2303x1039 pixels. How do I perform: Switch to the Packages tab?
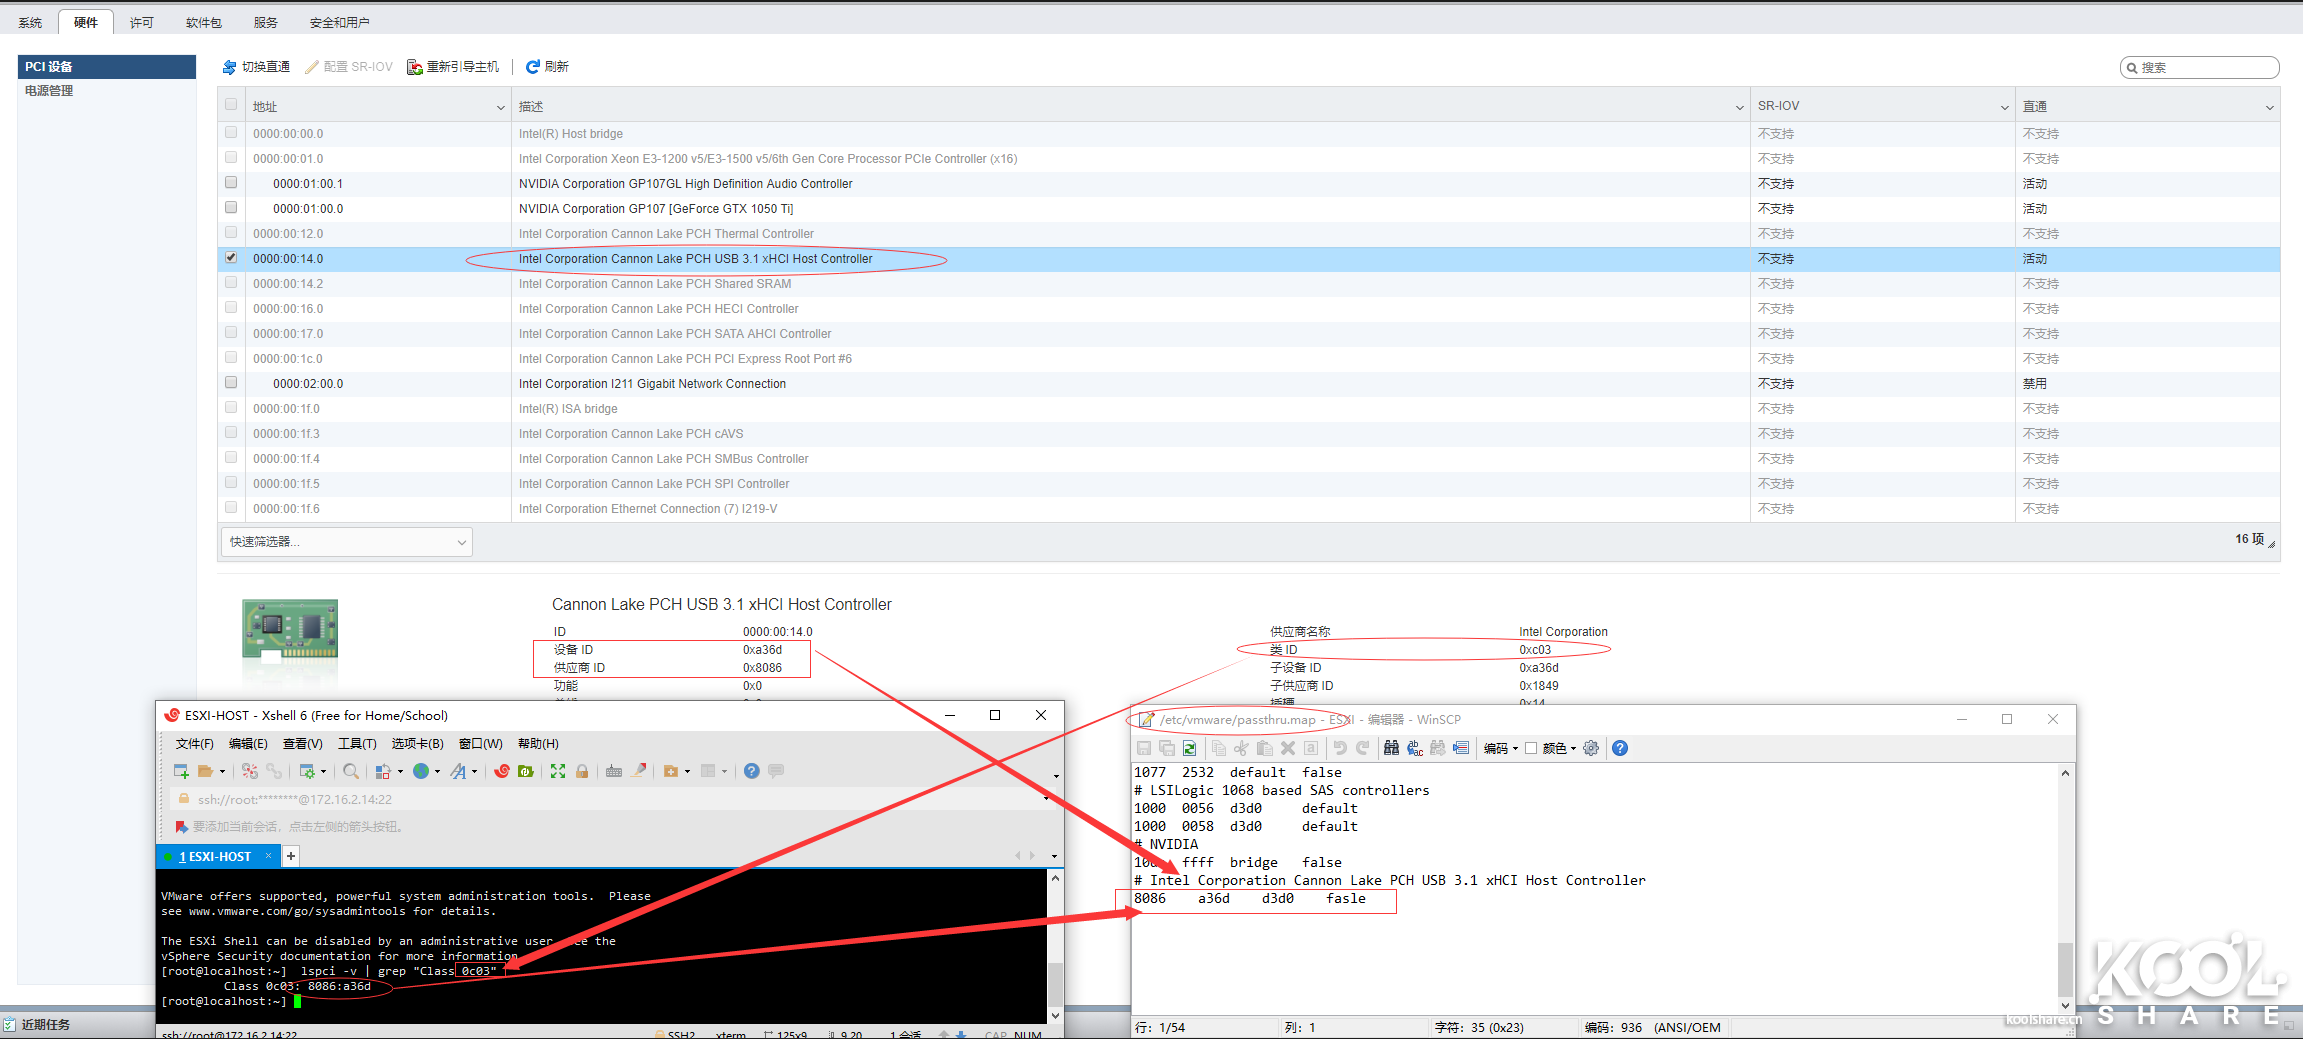(204, 22)
